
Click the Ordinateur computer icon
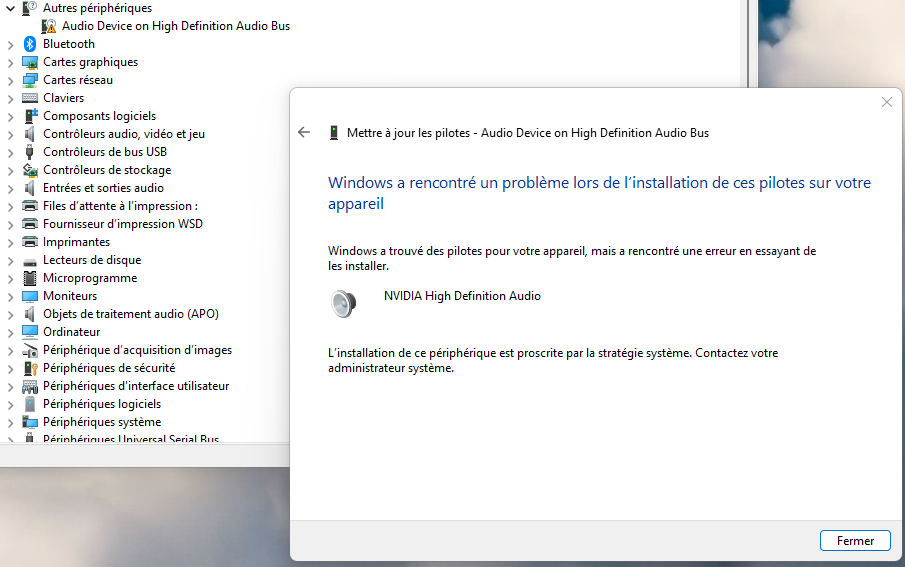click(30, 331)
